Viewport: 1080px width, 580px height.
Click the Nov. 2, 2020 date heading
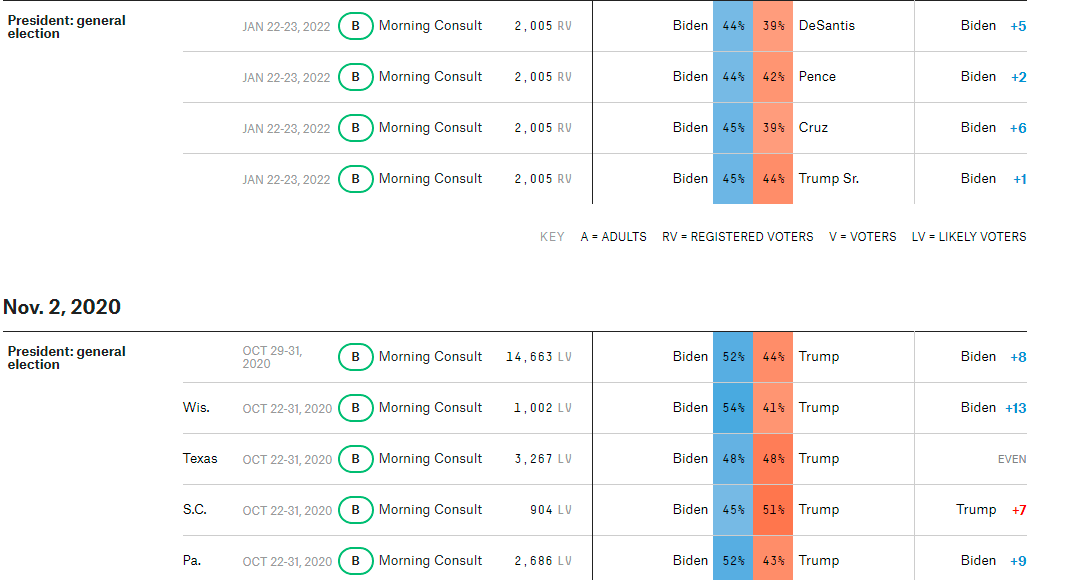pyautogui.click(x=62, y=307)
